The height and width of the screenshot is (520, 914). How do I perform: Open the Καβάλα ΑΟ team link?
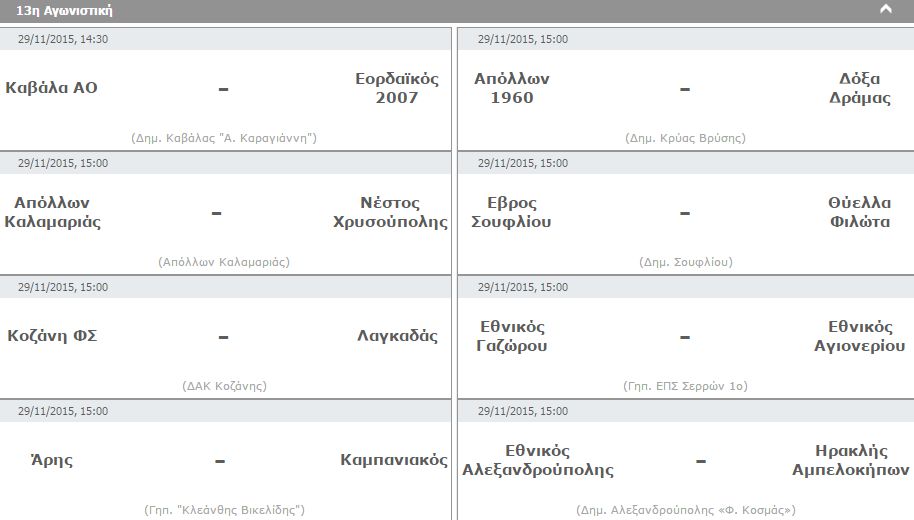[x=51, y=88]
